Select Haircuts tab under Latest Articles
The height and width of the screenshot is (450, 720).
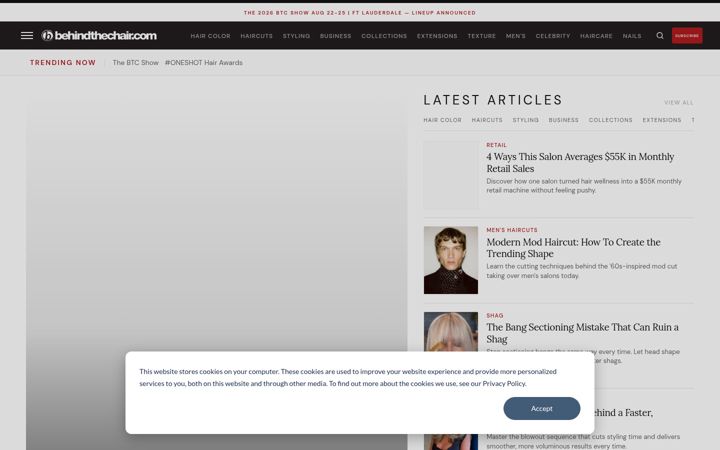click(x=487, y=120)
